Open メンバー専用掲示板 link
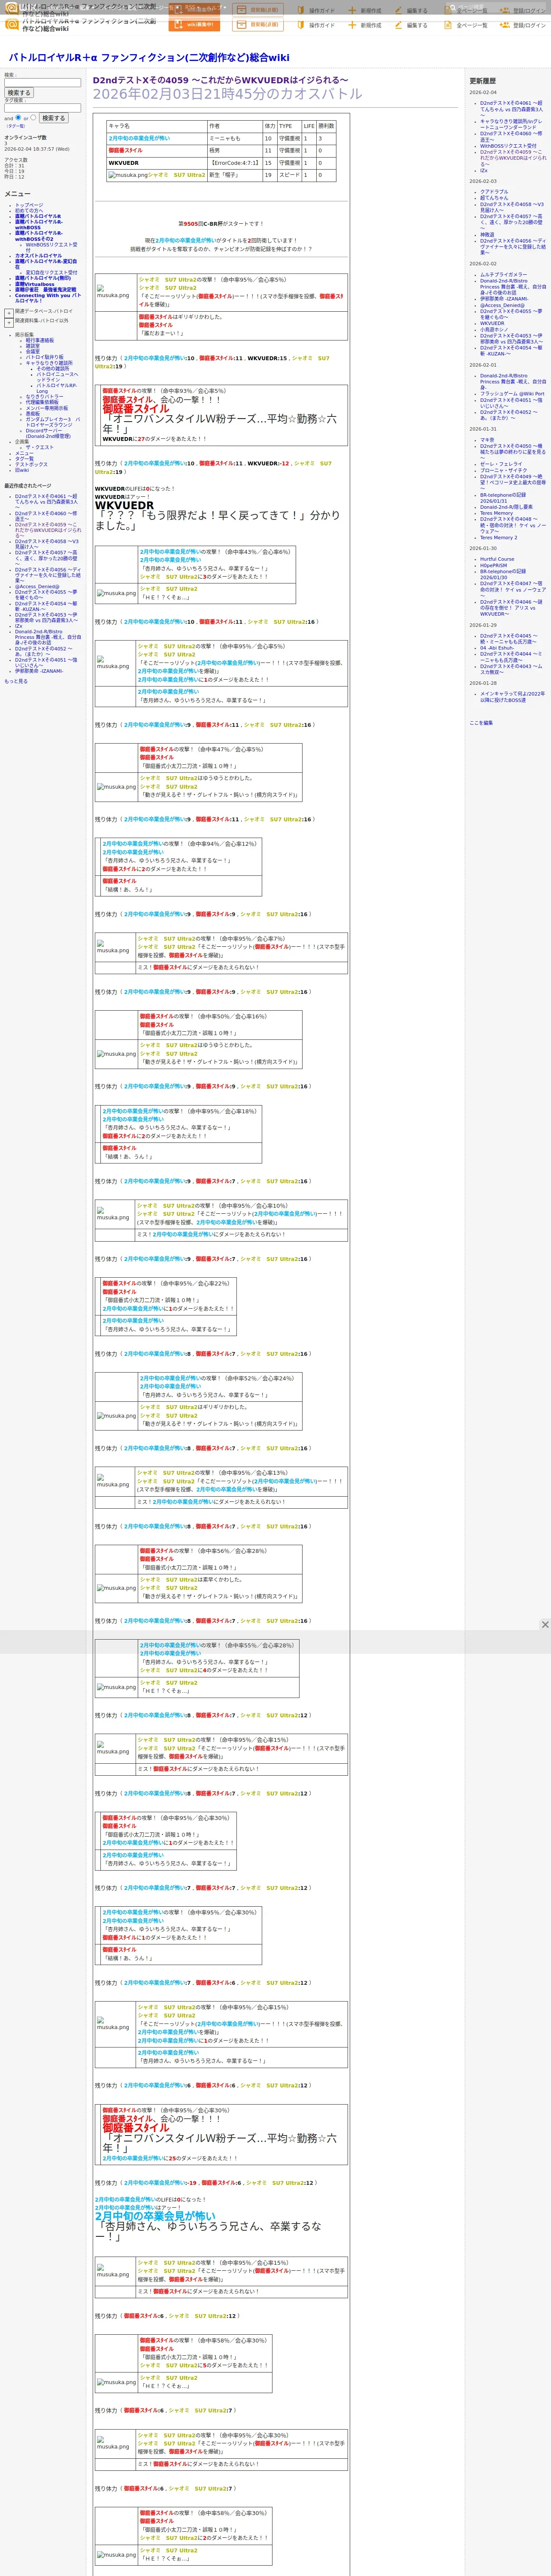Viewport: 551px width, 2576px height. coord(47,408)
